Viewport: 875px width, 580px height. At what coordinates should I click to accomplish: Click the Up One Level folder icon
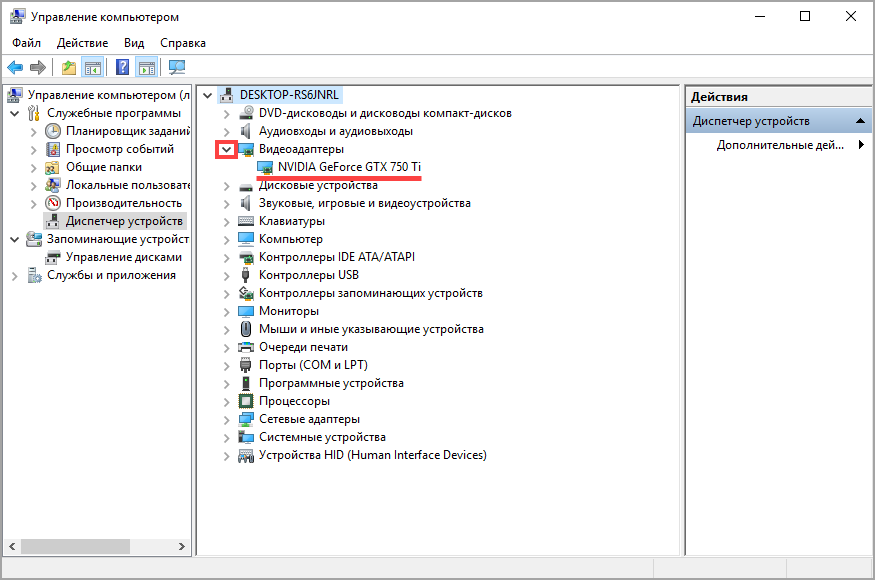(68, 67)
